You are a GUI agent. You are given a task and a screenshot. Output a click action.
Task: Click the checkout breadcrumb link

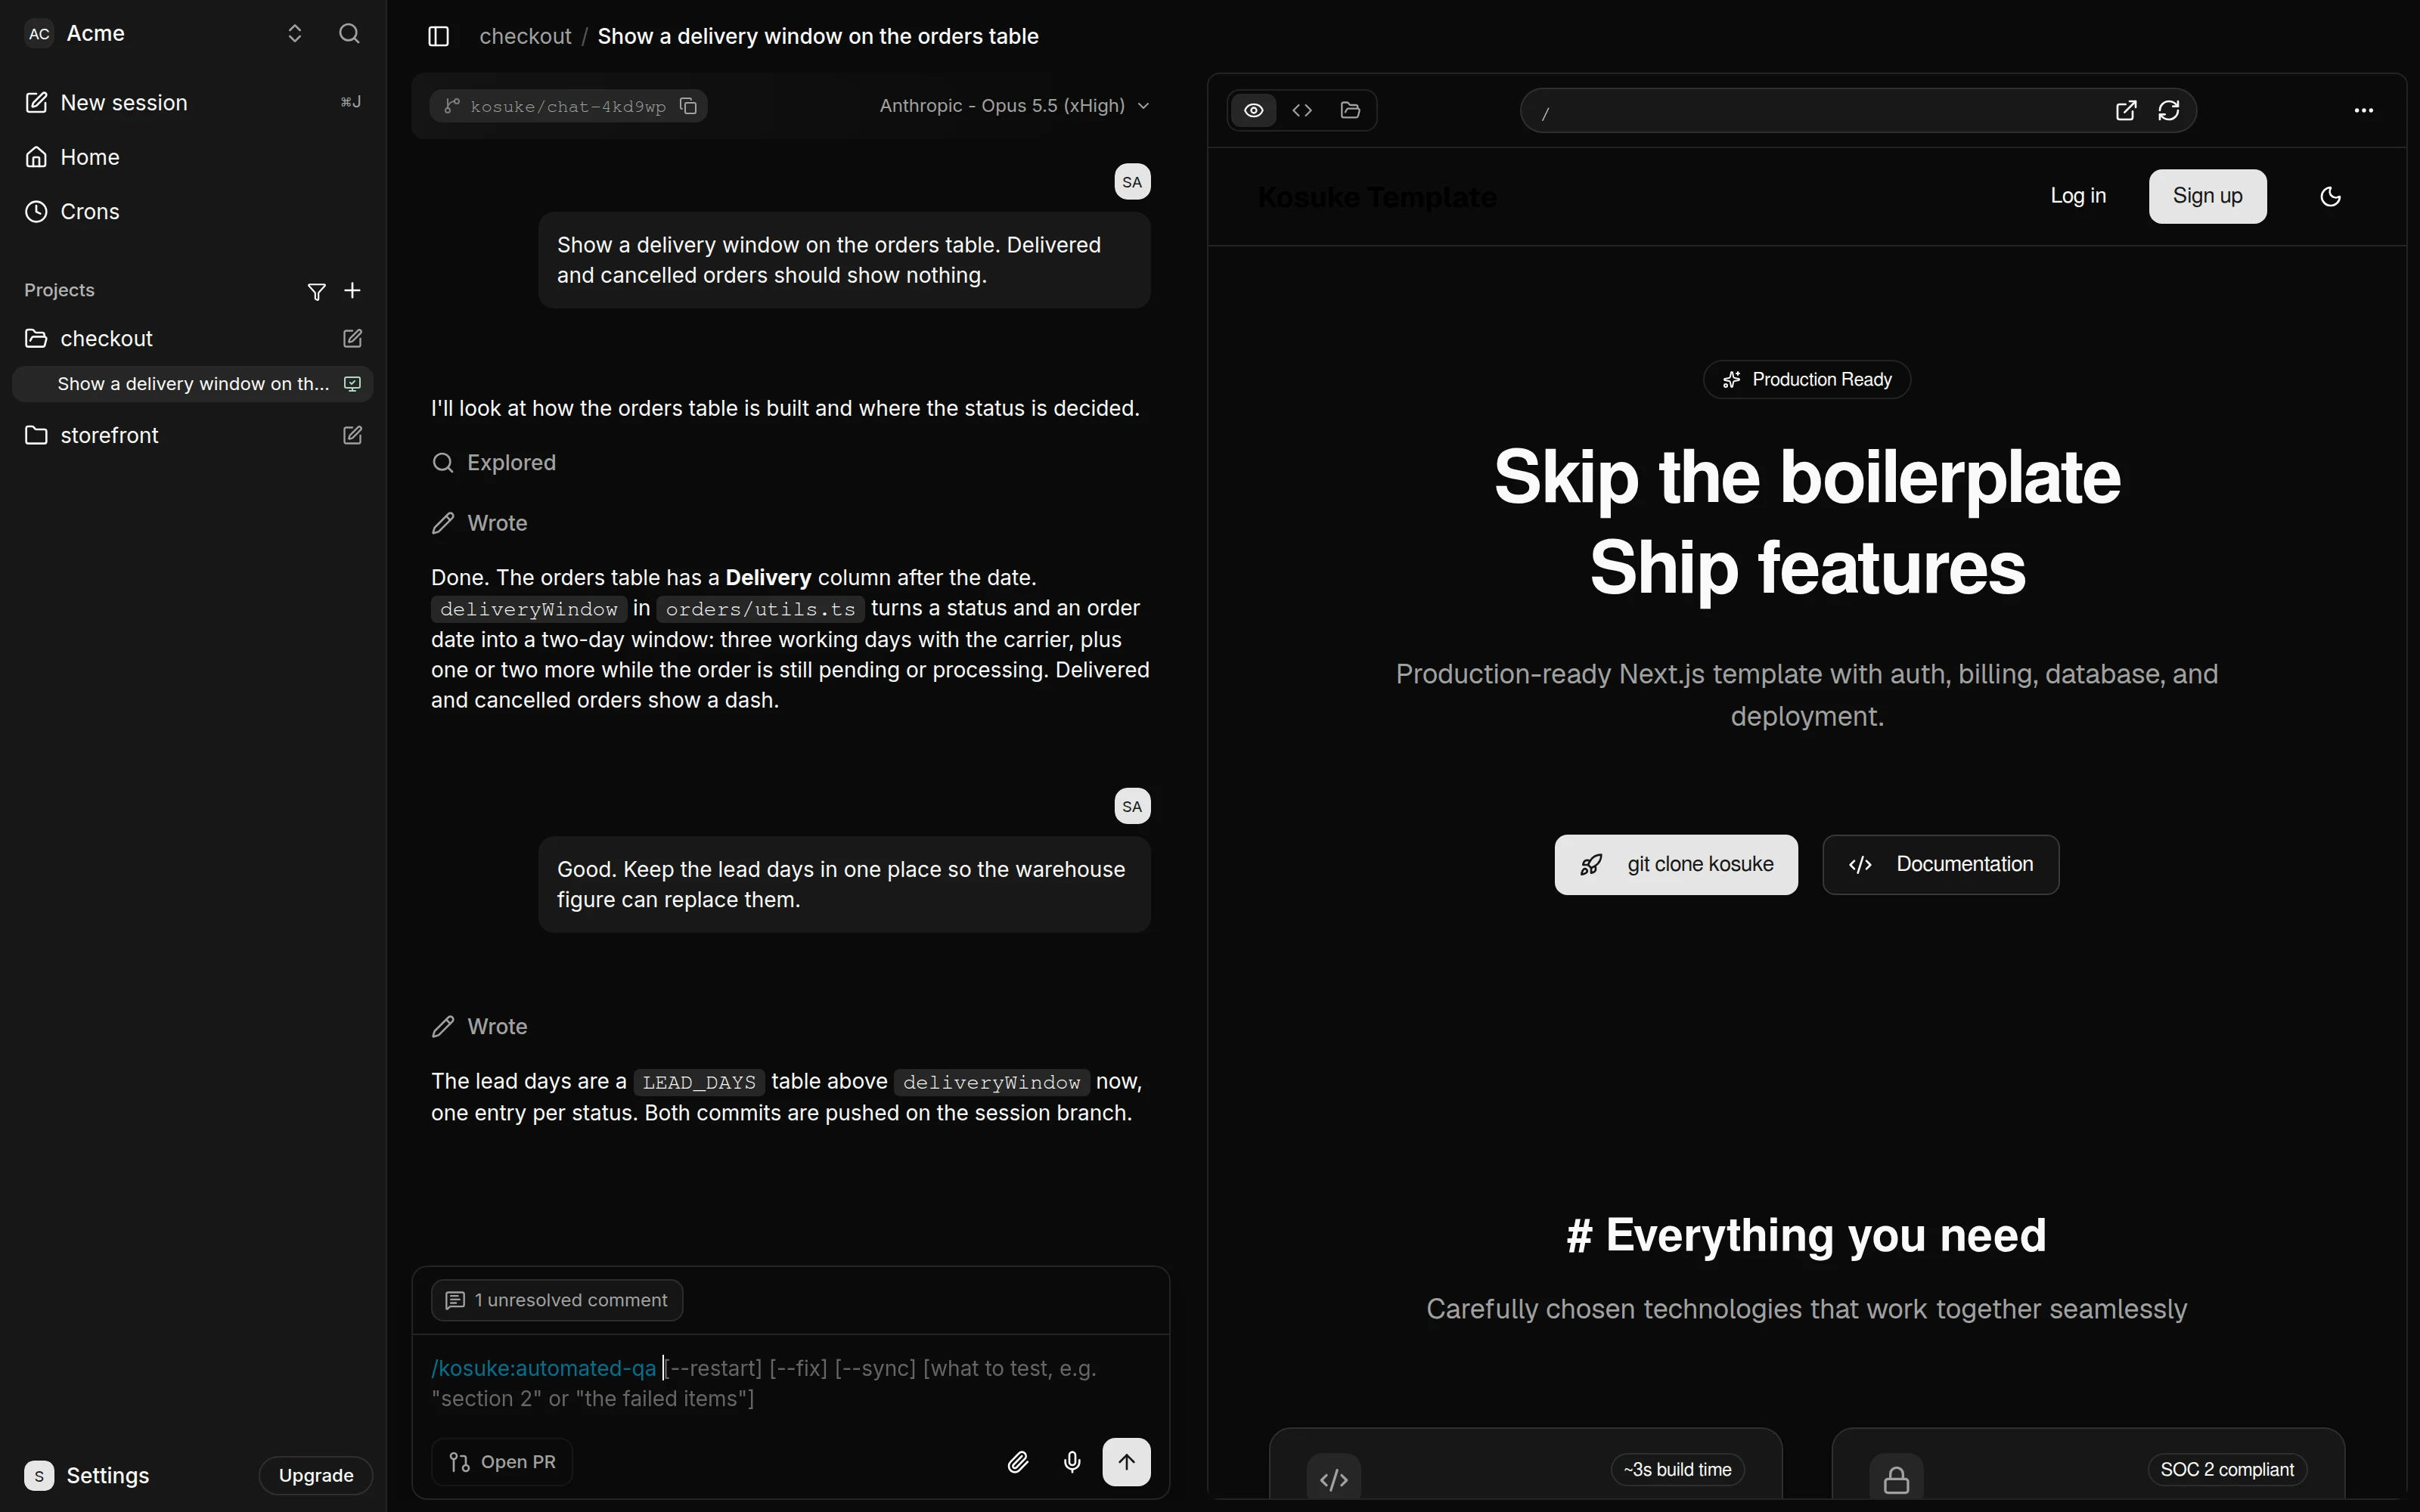click(525, 37)
